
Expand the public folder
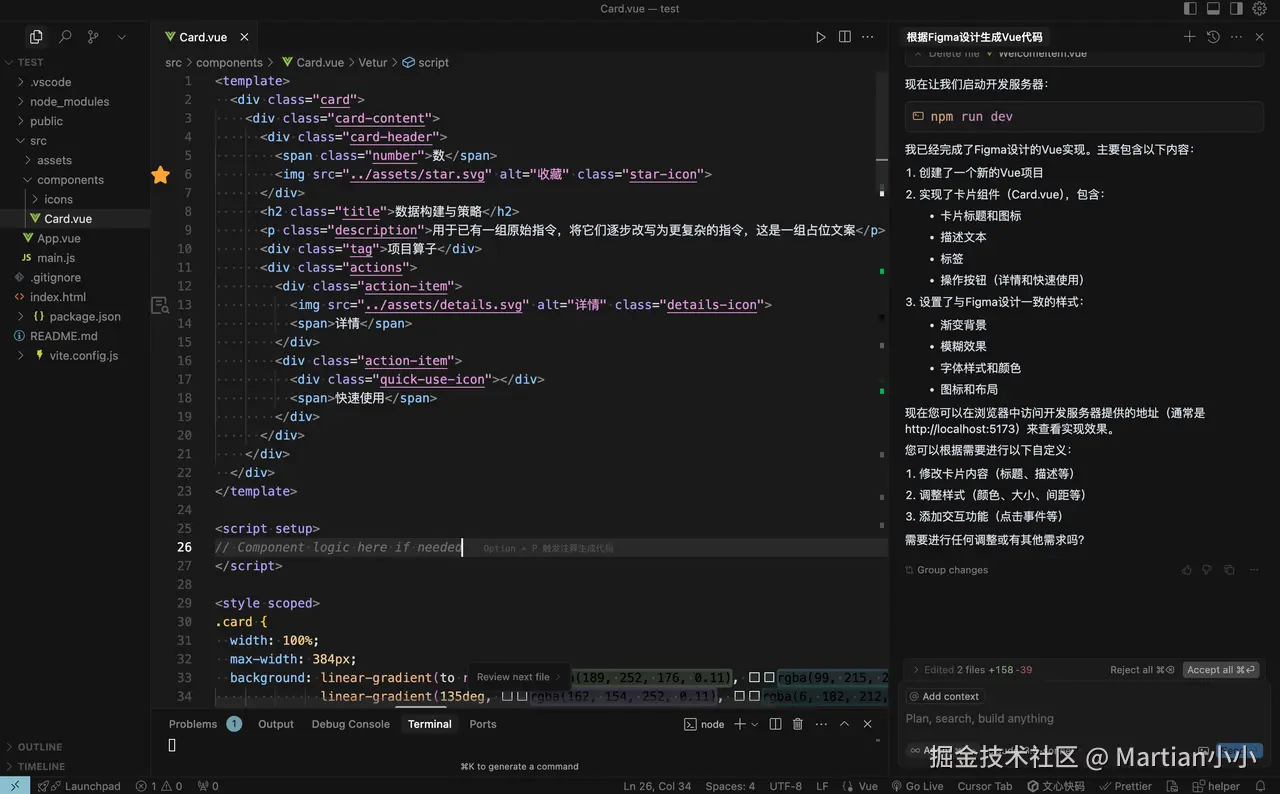coord(75,121)
